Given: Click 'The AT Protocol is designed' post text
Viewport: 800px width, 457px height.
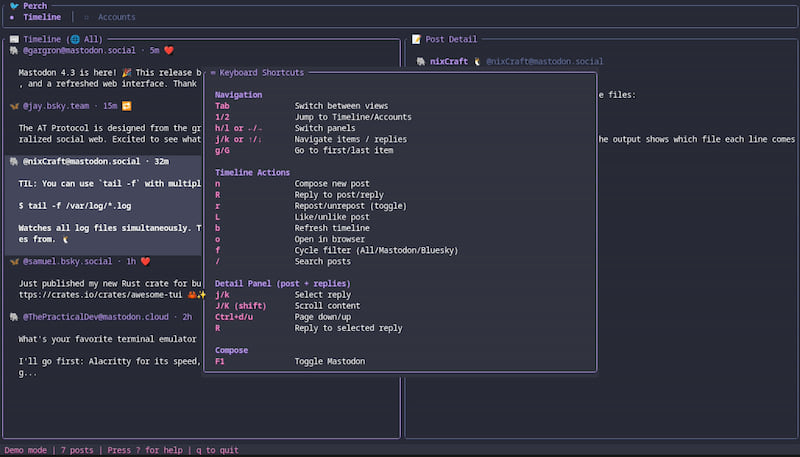Looking at the screenshot, I should [x=110, y=128].
